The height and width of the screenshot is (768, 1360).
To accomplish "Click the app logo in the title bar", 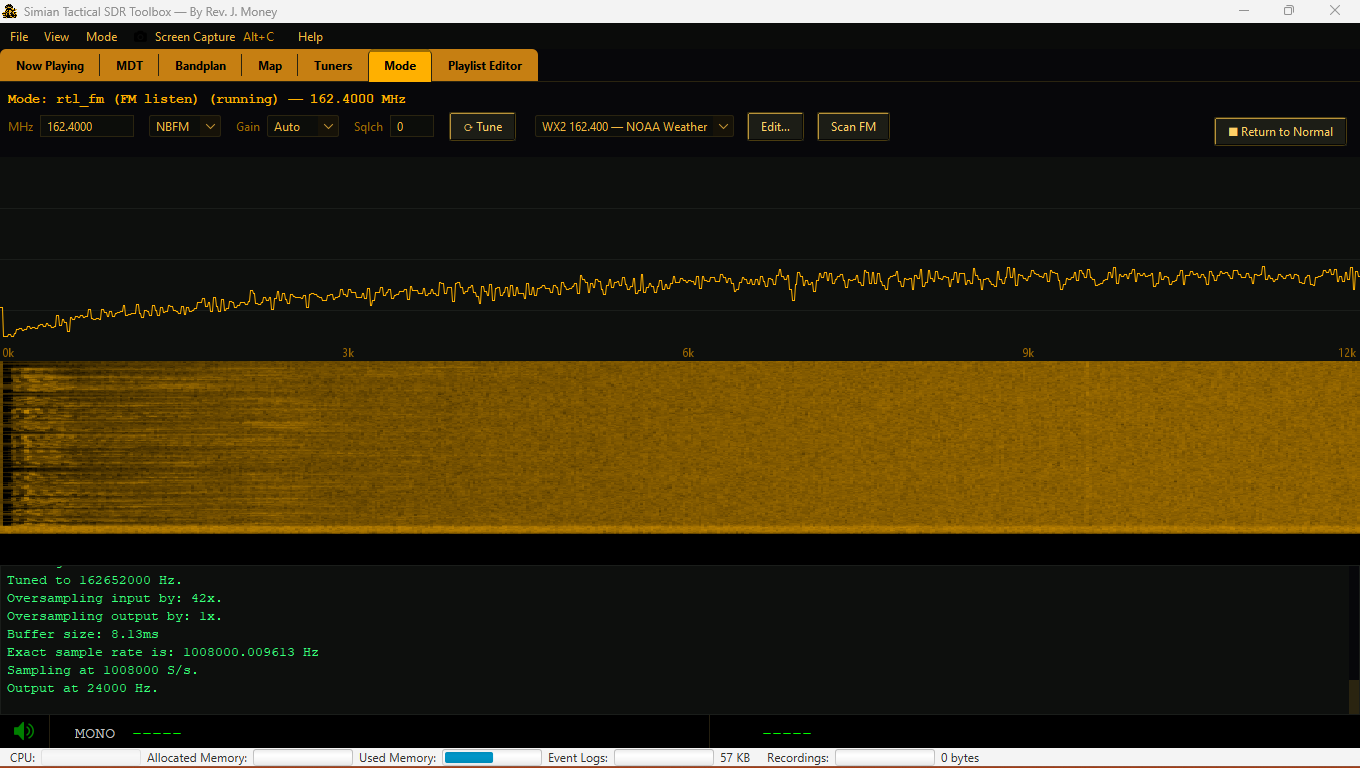I will click(11, 11).
